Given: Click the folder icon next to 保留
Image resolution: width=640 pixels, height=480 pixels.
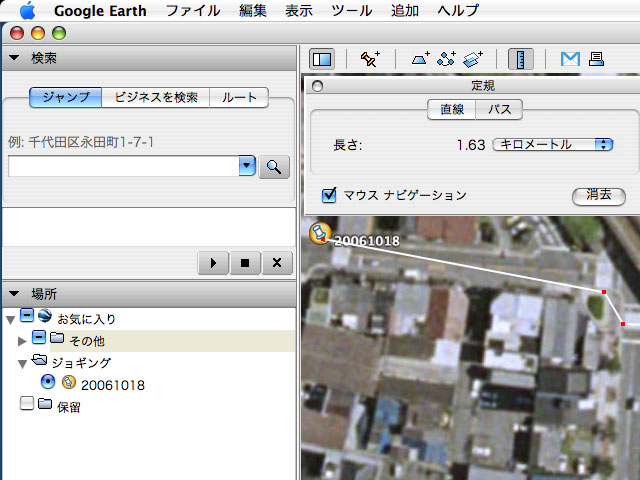Looking at the screenshot, I should (45, 404).
